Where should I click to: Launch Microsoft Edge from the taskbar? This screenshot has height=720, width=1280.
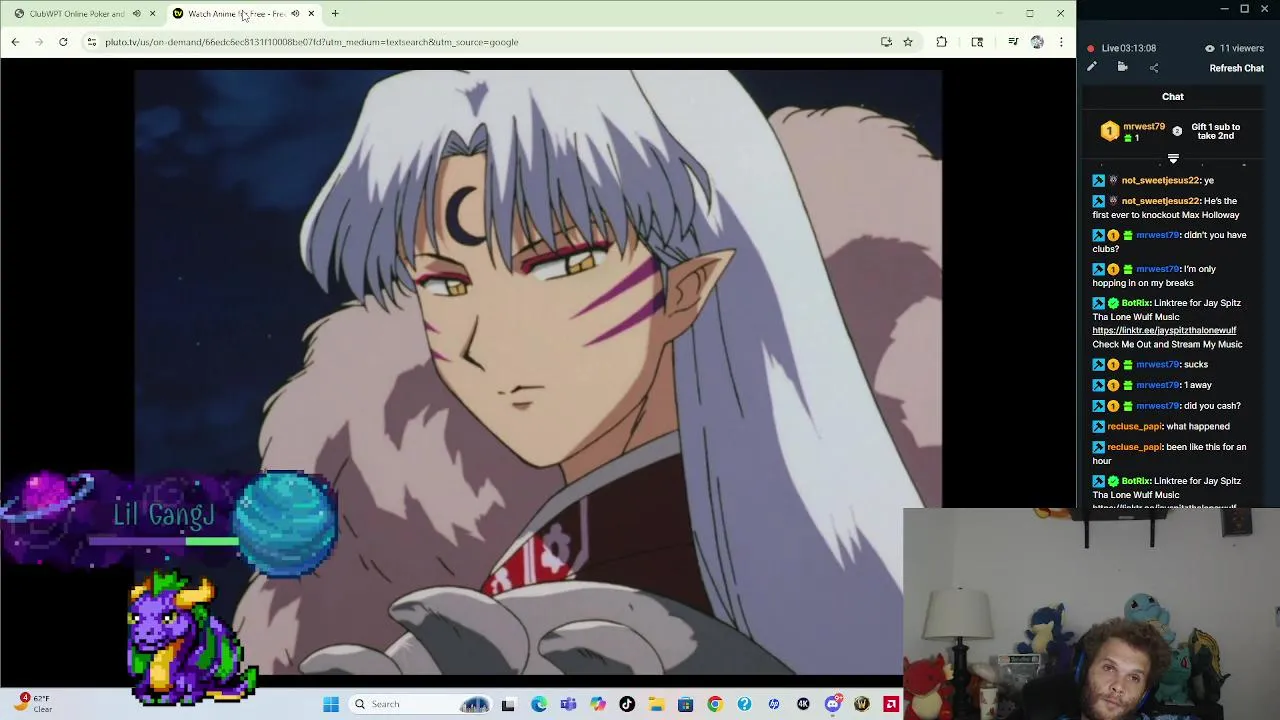point(539,704)
